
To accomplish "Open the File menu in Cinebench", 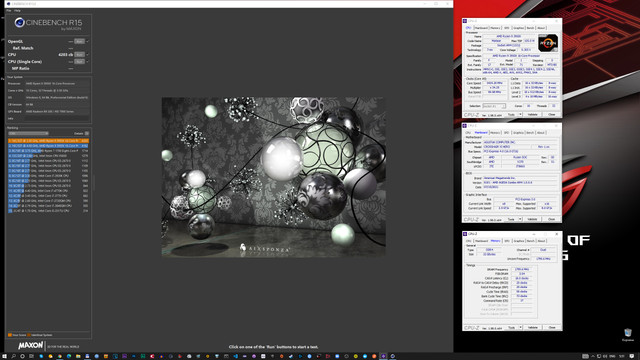I will [x=9, y=11].
